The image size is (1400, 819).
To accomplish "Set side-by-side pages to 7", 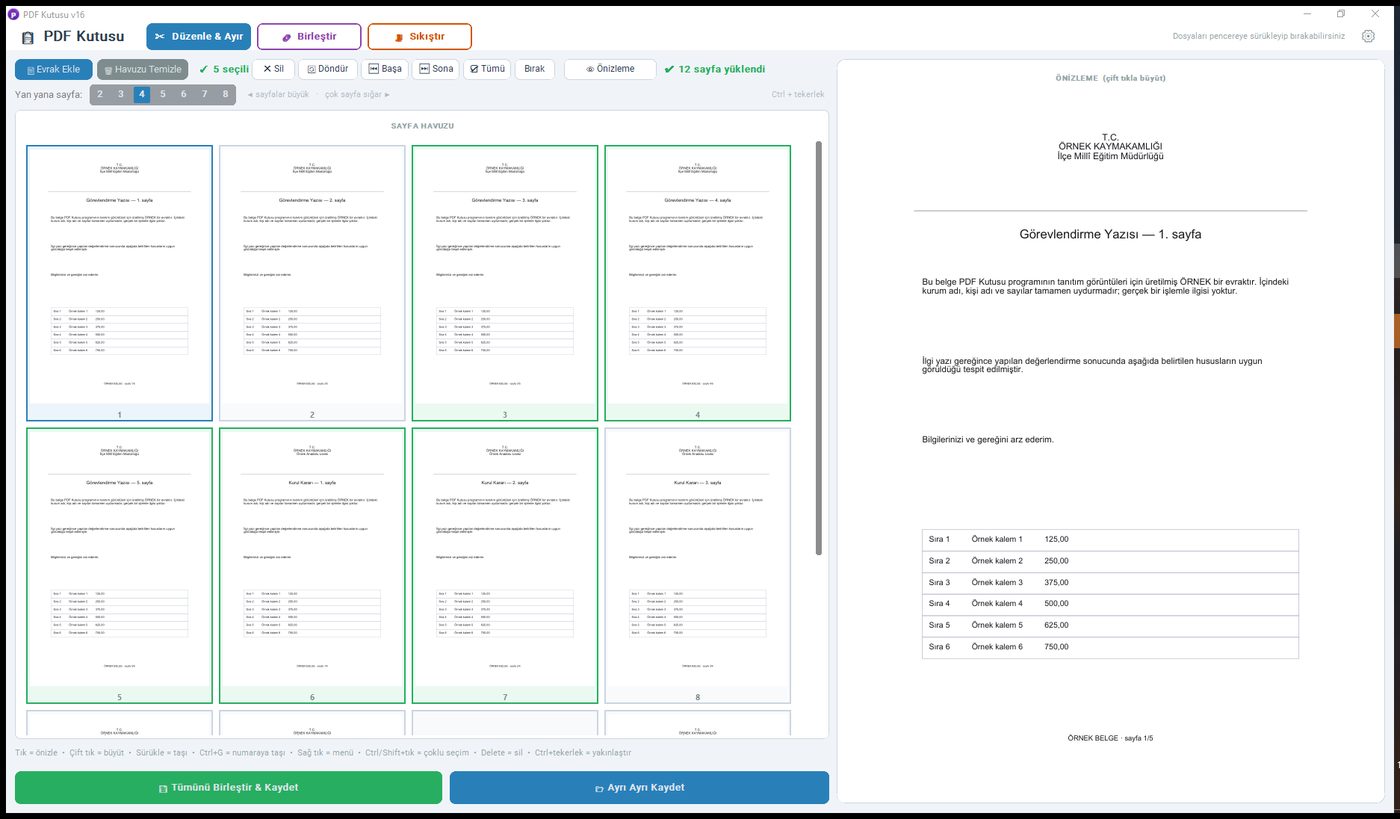I will coord(205,94).
